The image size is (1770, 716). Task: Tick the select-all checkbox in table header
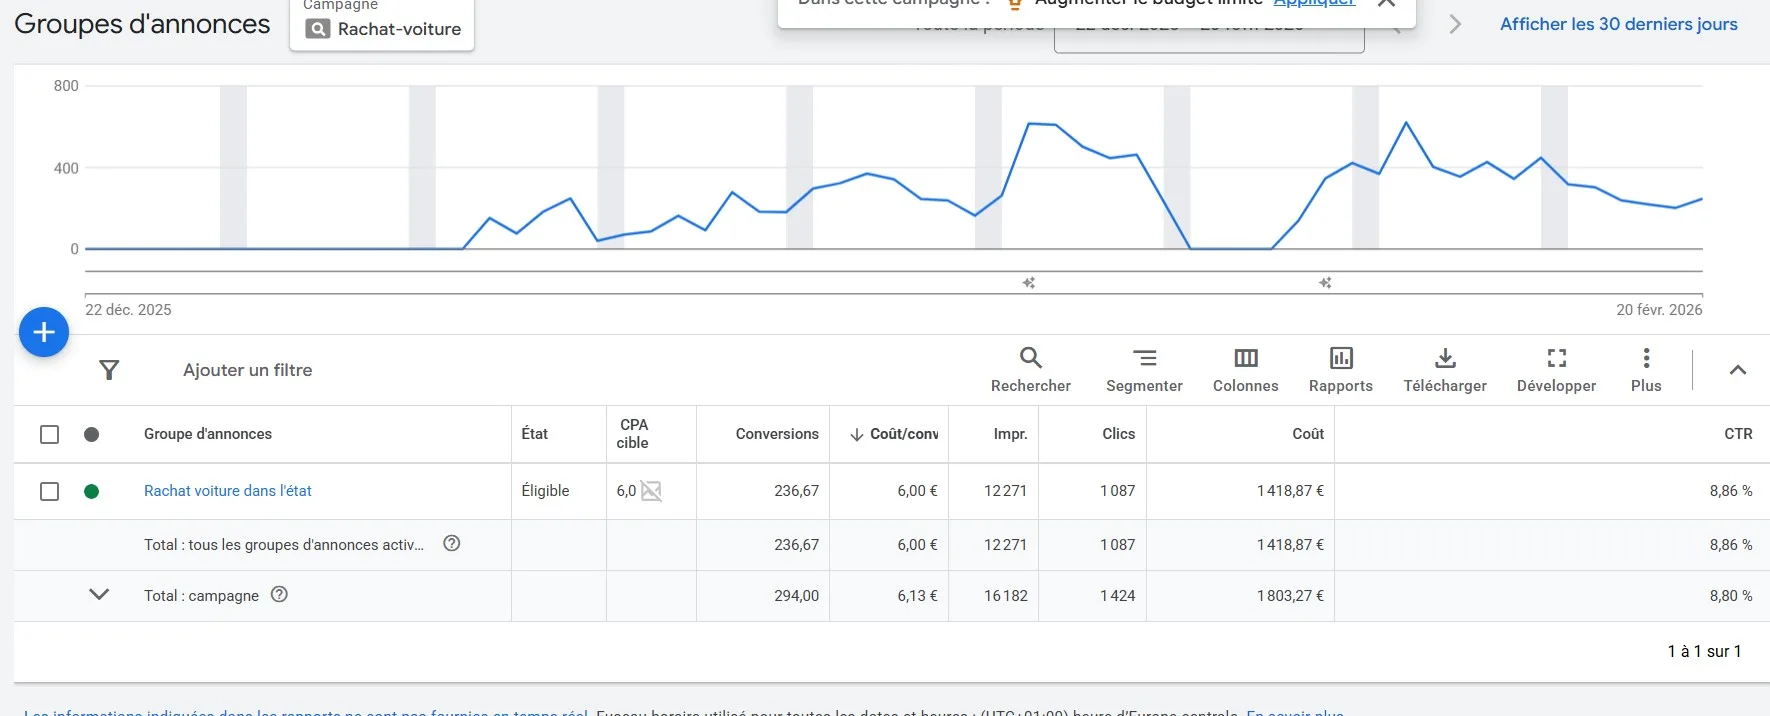(49, 434)
